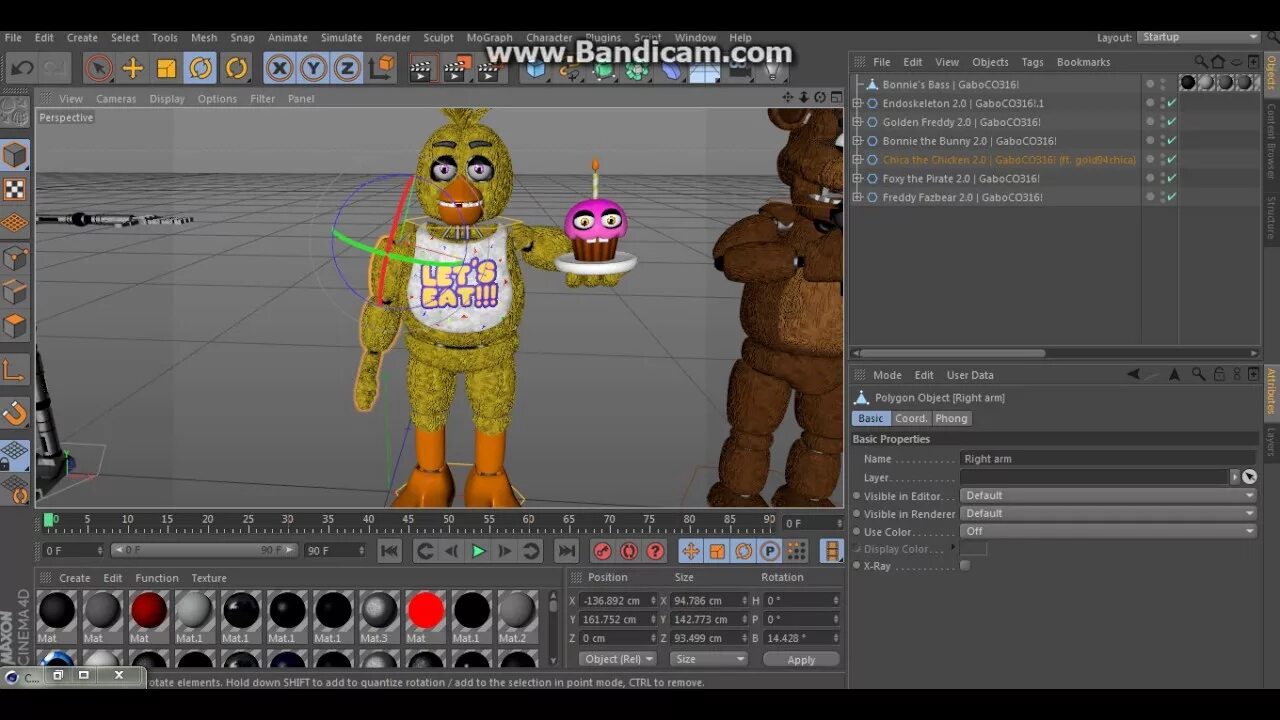
Task: Open the Mesh menu
Action: [x=204, y=38]
